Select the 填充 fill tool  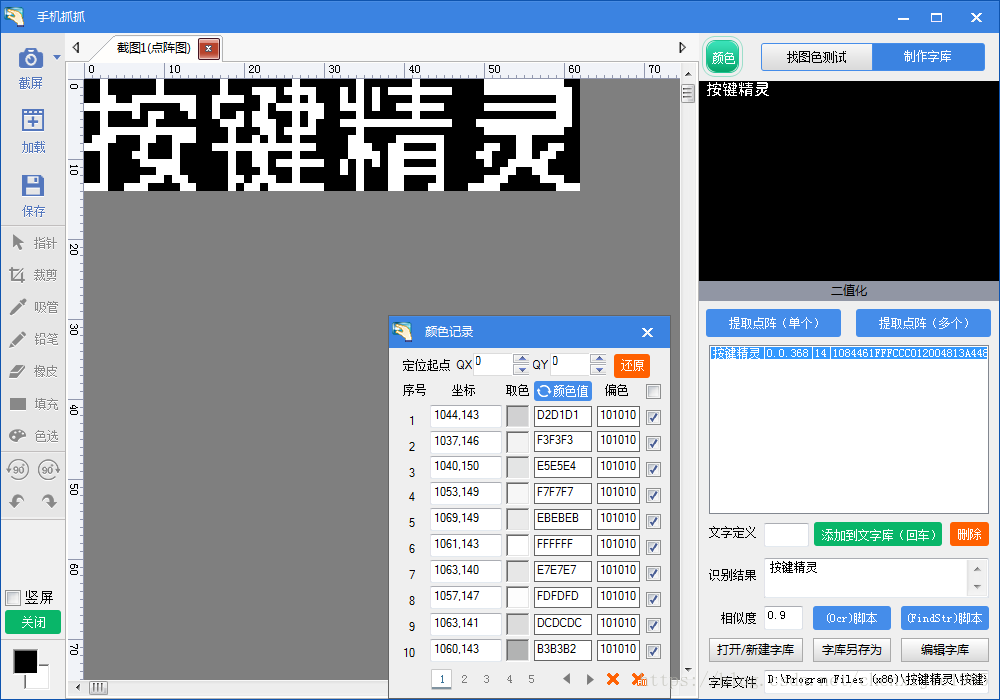(34, 404)
